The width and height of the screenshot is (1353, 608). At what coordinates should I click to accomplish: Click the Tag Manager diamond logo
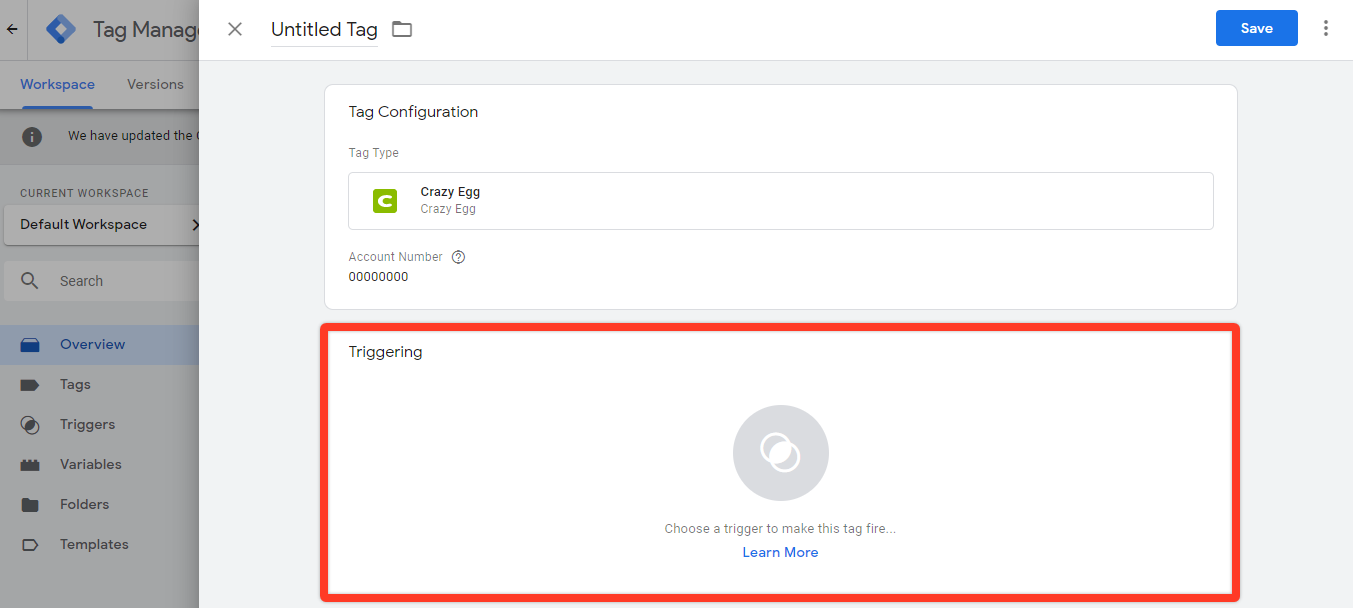61,29
